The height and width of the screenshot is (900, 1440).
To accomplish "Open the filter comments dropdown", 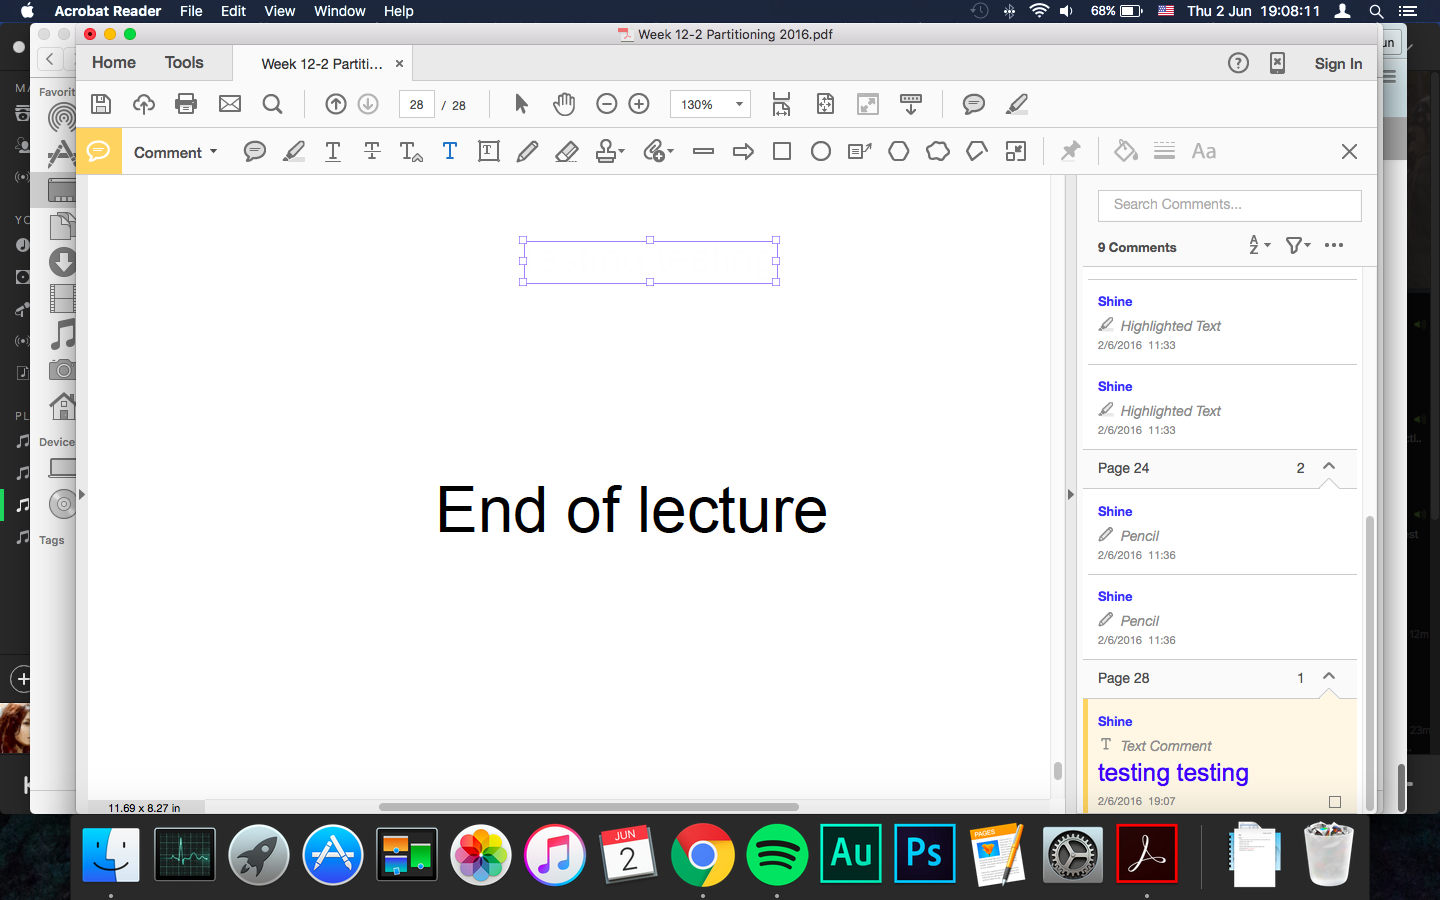I will pos(1298,245).
